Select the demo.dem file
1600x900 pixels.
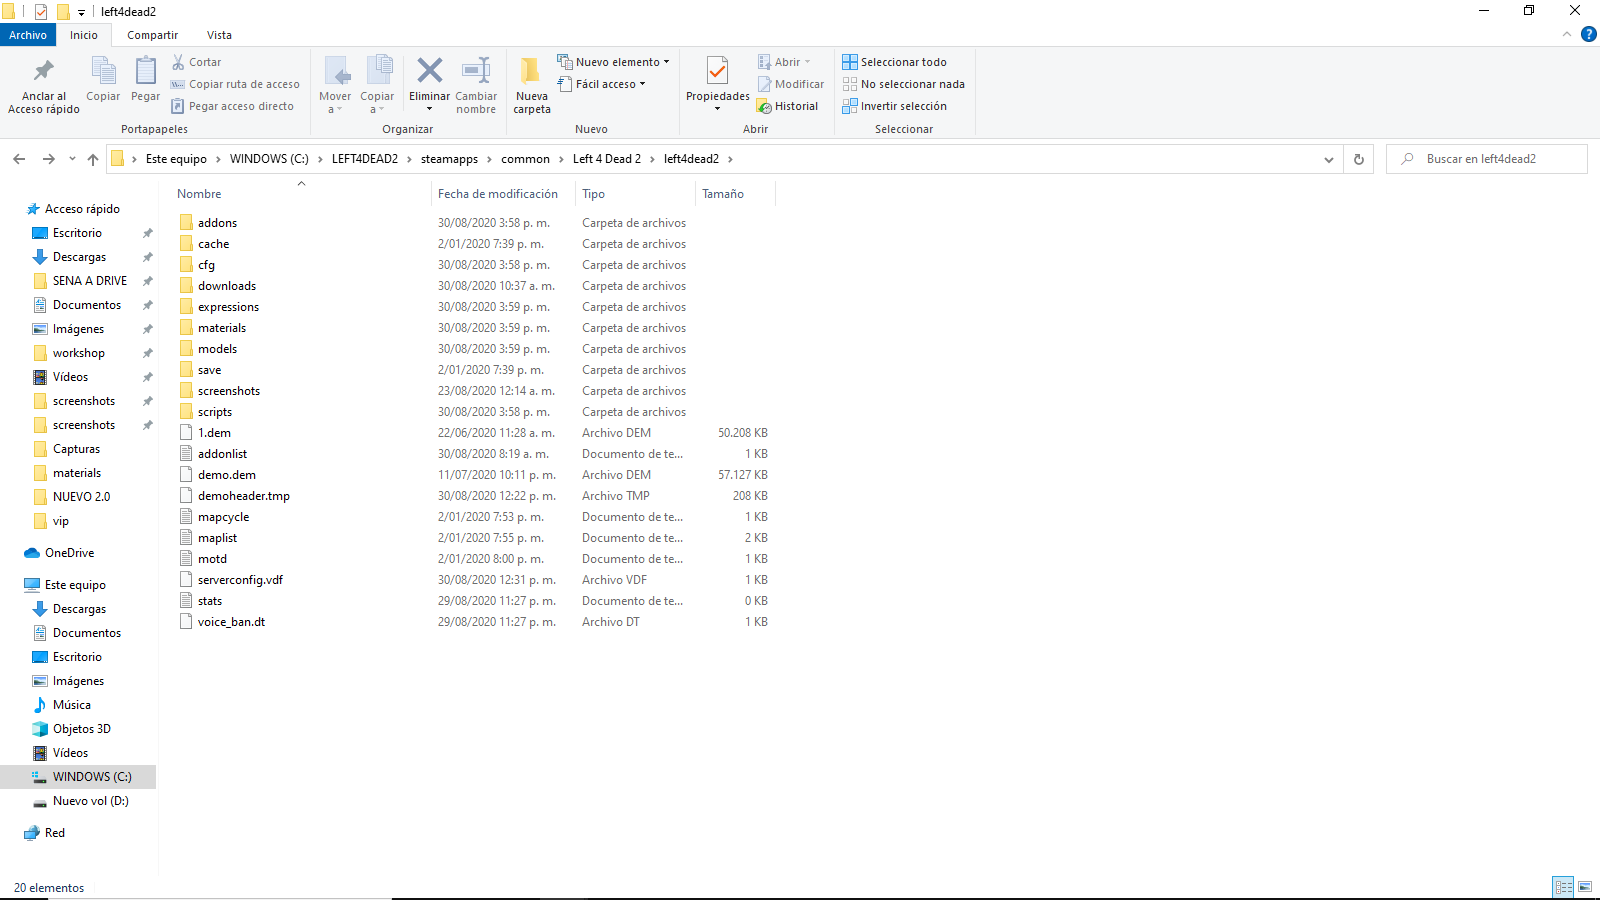(227, 475)
